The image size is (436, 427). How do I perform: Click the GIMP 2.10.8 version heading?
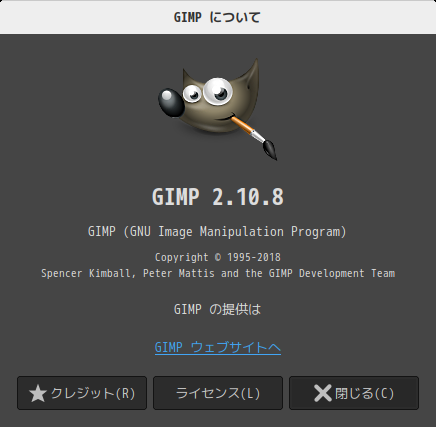(218, 197)
